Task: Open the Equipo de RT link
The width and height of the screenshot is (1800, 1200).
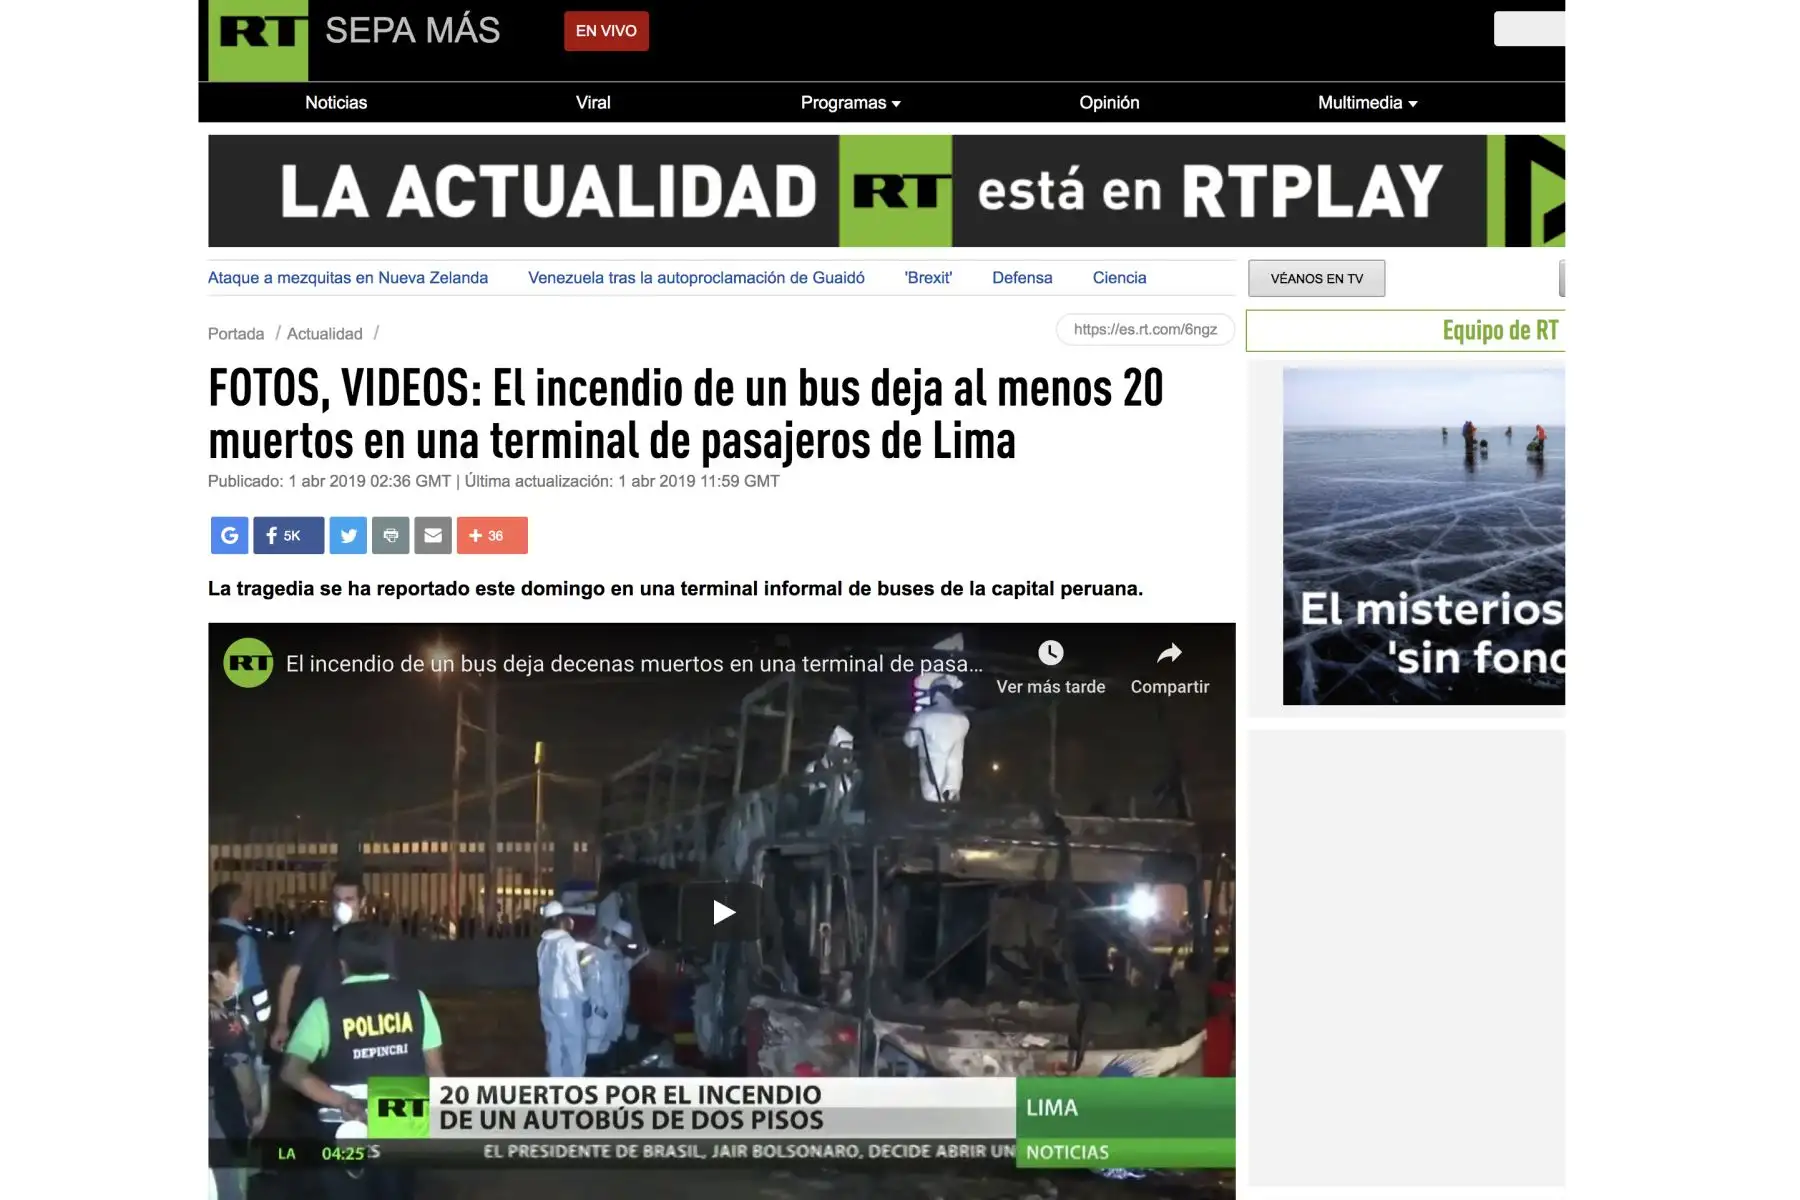Action: [1500, 330]
